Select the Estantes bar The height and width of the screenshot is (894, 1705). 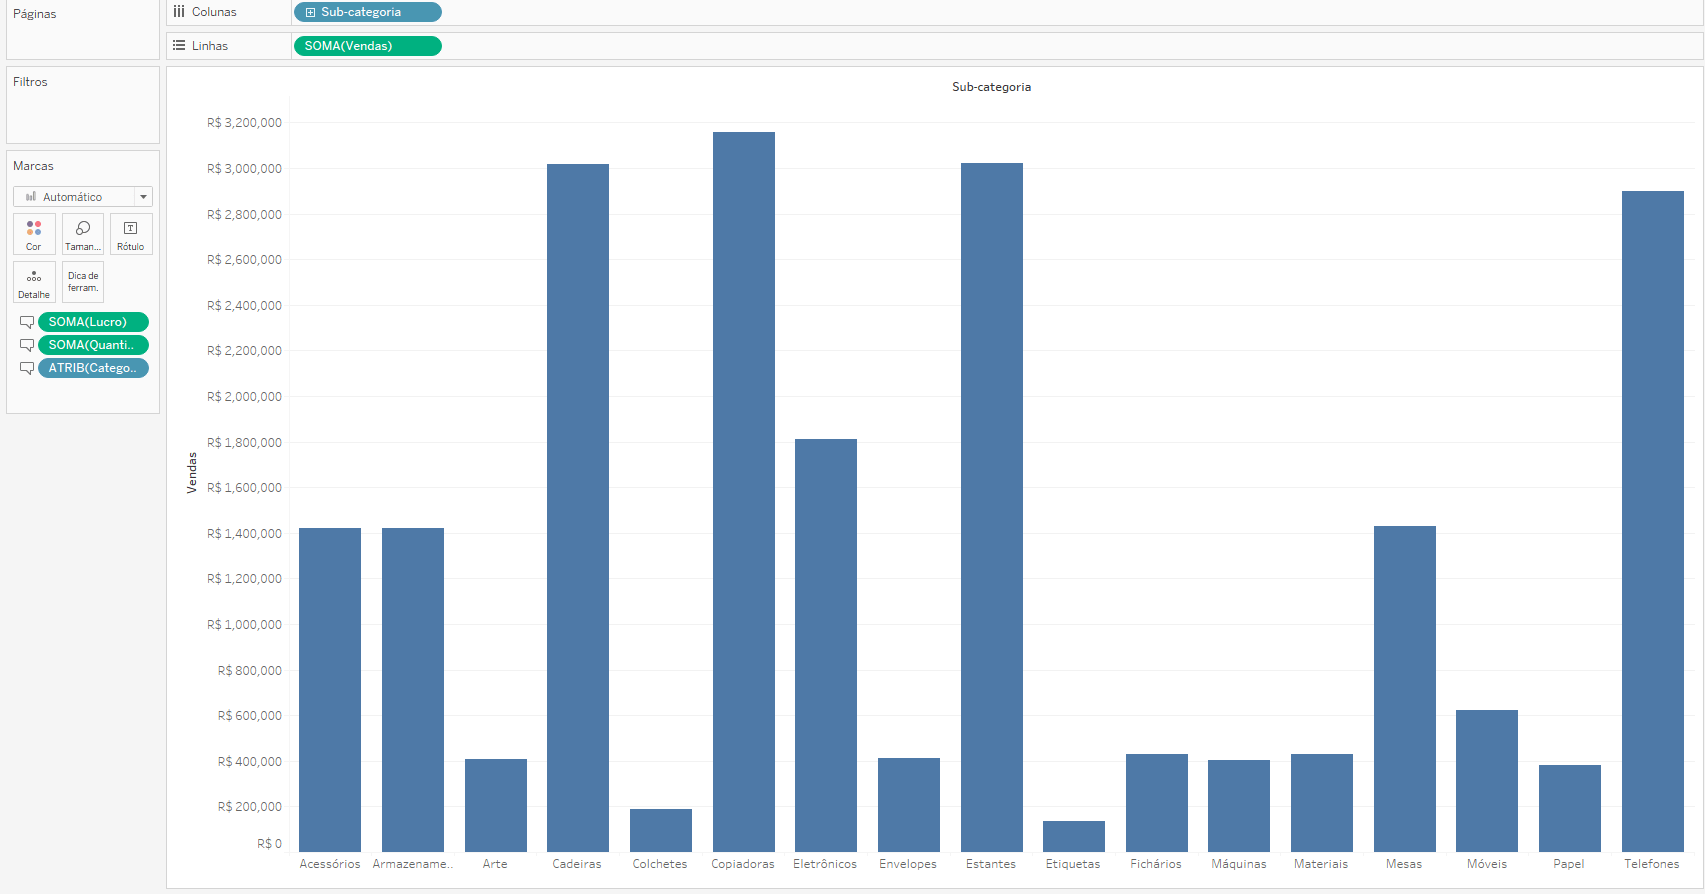tap(992, 507)
